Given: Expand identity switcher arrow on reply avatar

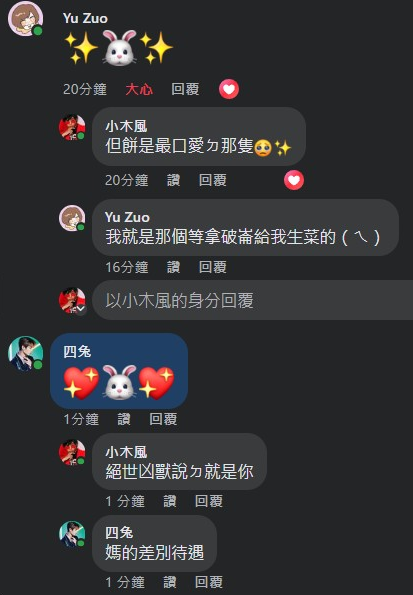Looking at the screenshot, I should point(81,309).
